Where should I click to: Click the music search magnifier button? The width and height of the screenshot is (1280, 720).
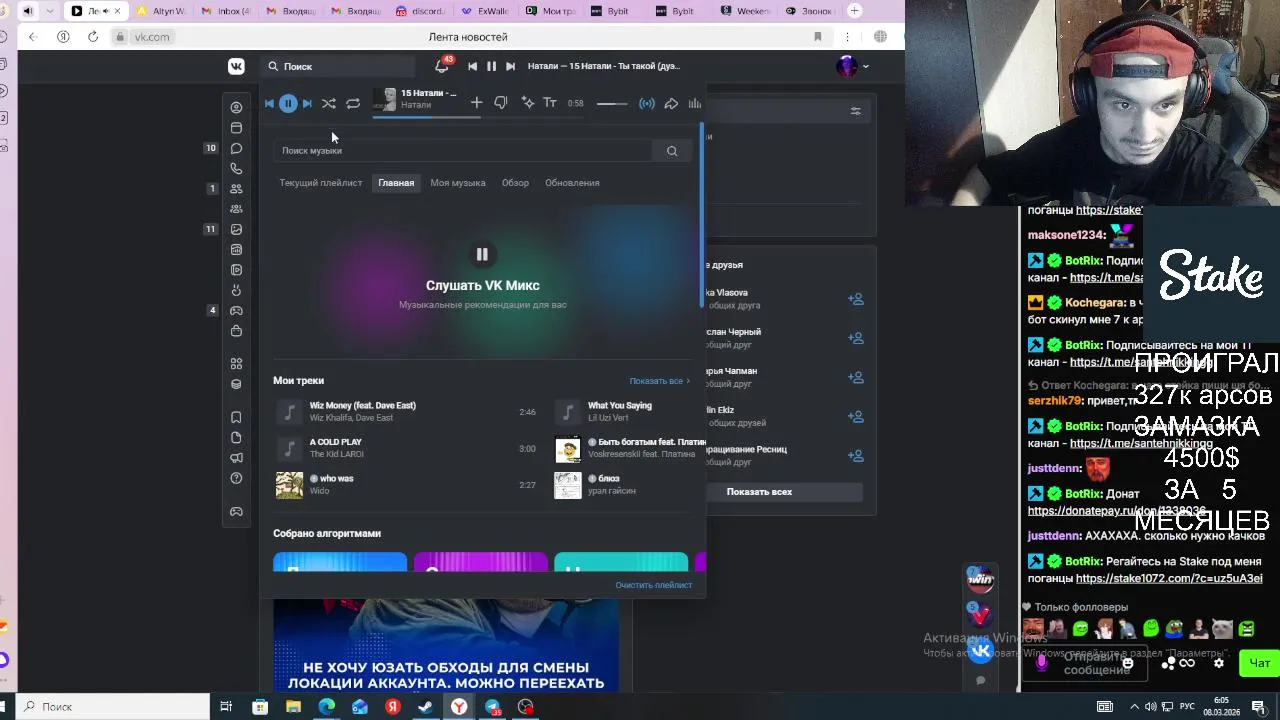point(672,151)
